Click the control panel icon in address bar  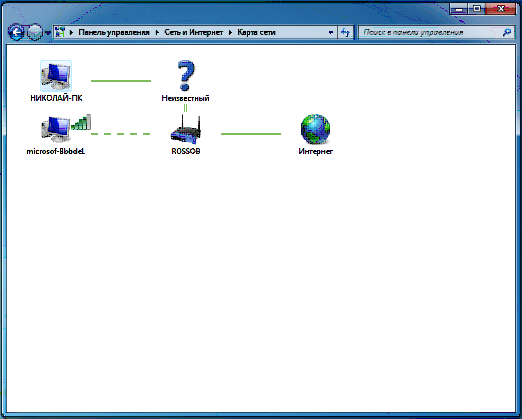[60, 32]
